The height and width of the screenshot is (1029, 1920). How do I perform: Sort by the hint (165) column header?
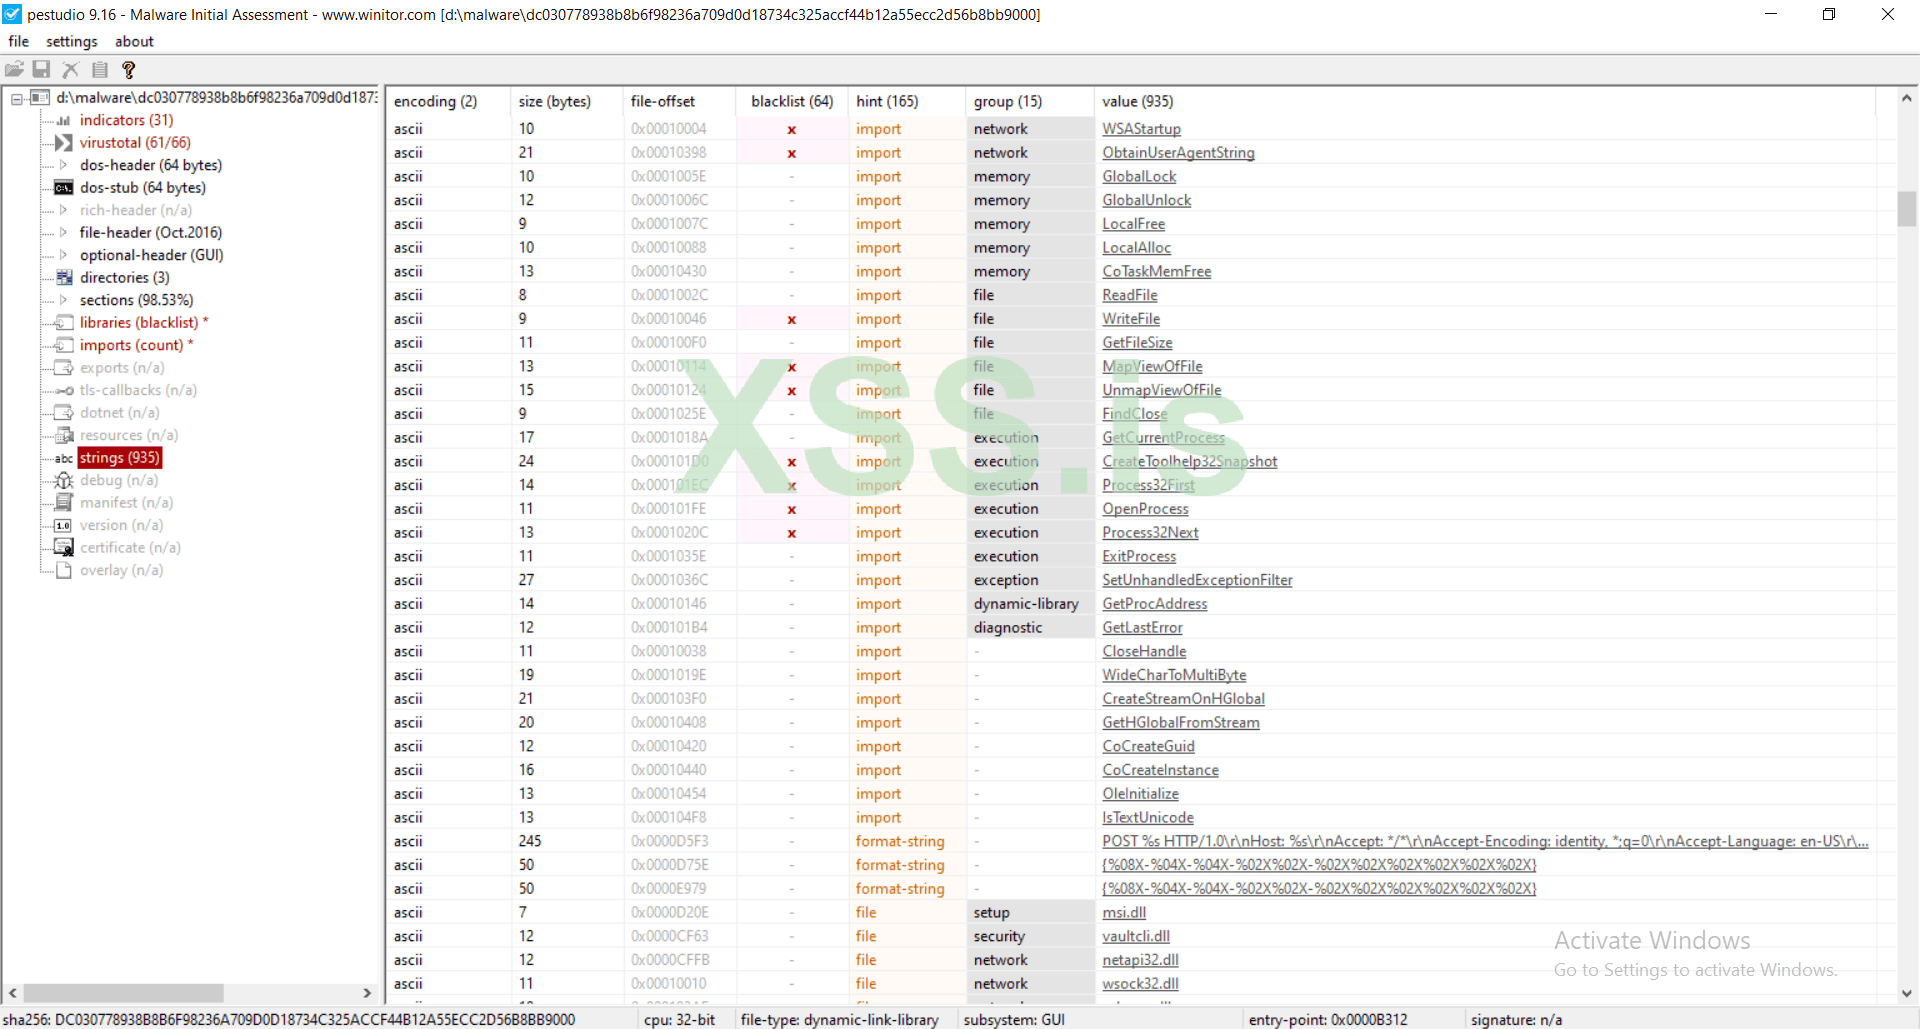point(906,101)
